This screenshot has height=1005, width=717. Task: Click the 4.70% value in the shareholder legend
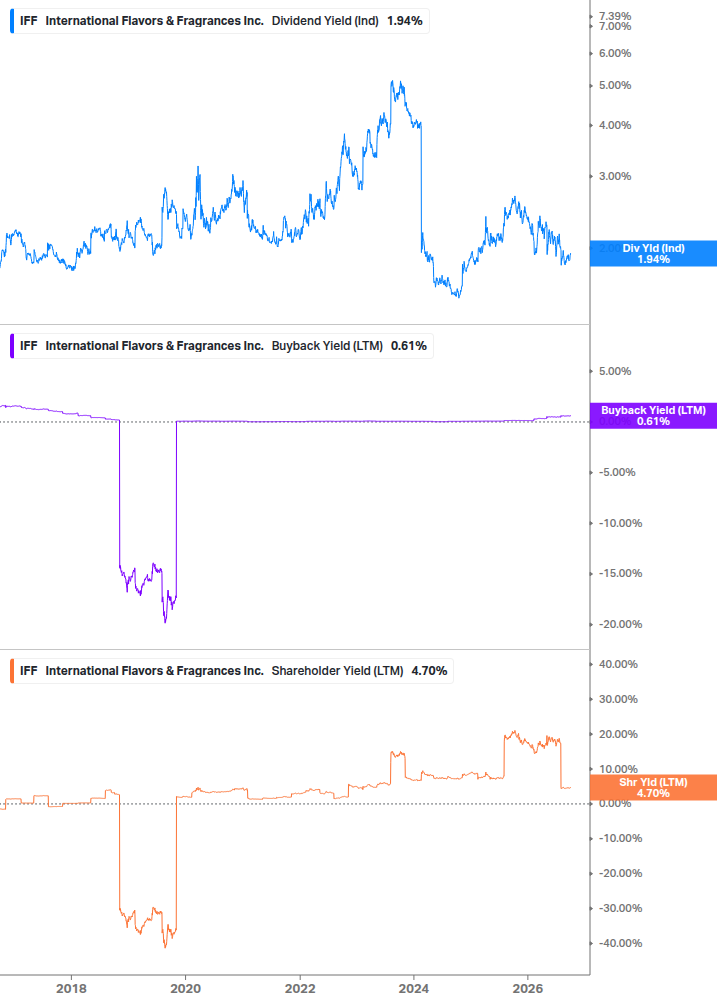(x=429, y=671)
